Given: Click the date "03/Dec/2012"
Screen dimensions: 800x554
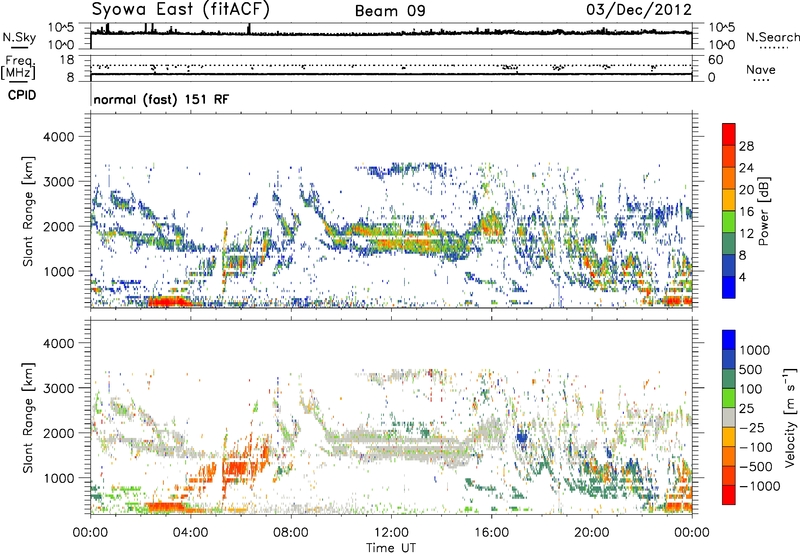Looking at the screenshot, I should click(638, 10).
